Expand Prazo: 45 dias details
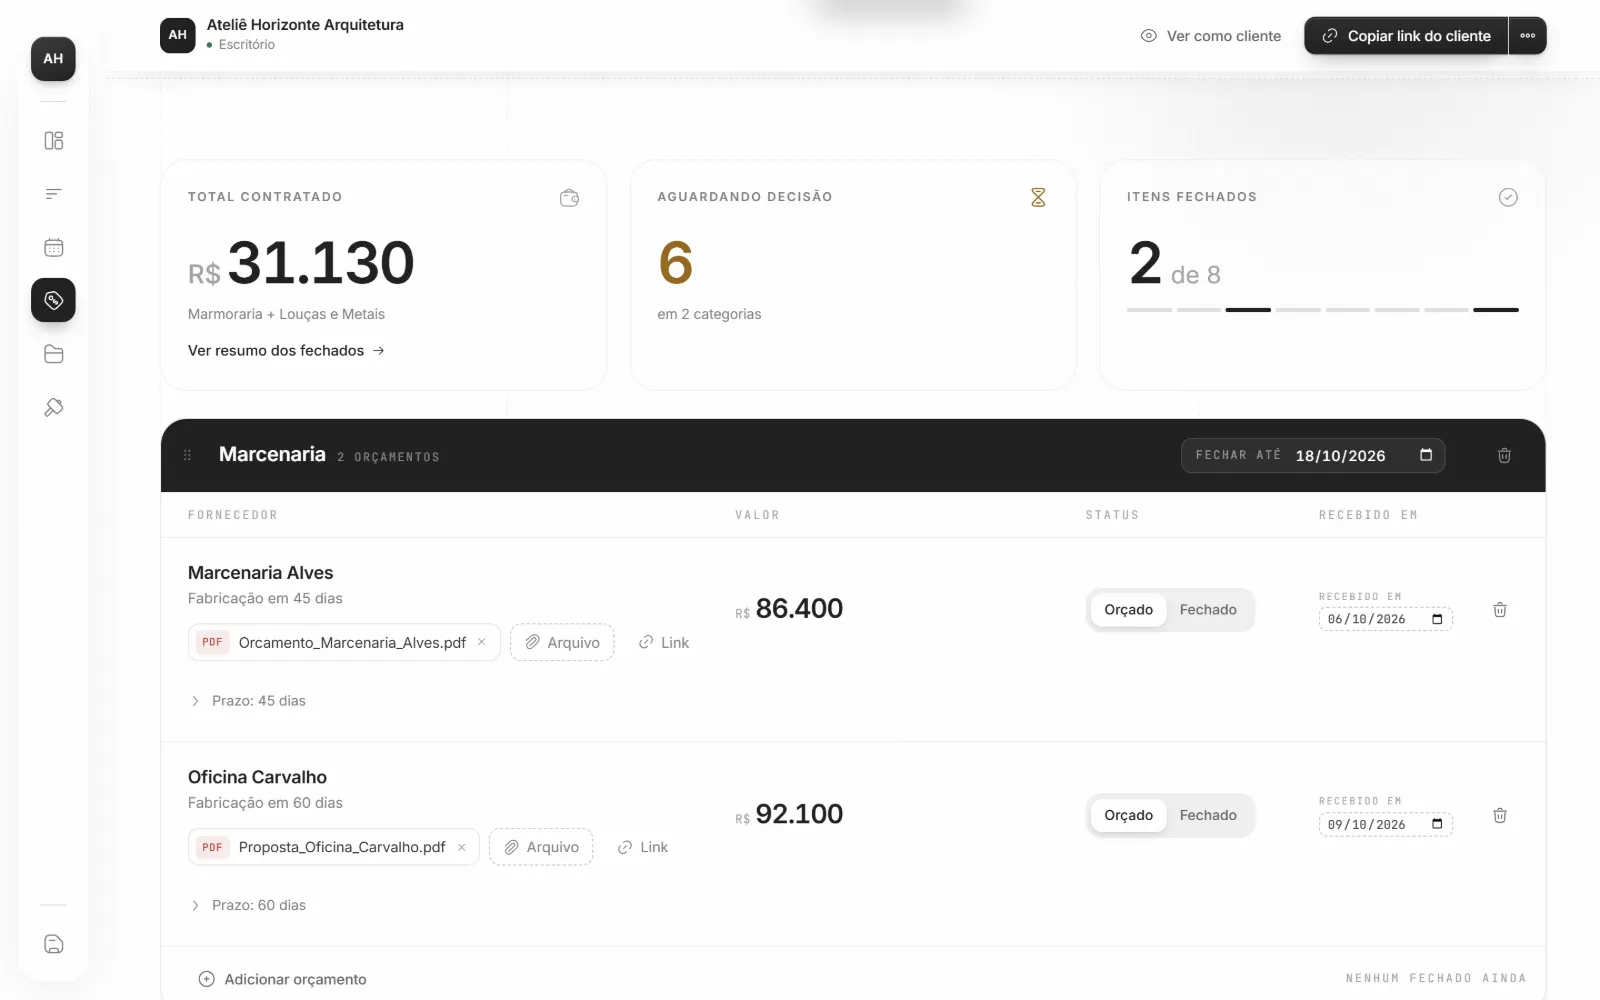 coord(248,701)
